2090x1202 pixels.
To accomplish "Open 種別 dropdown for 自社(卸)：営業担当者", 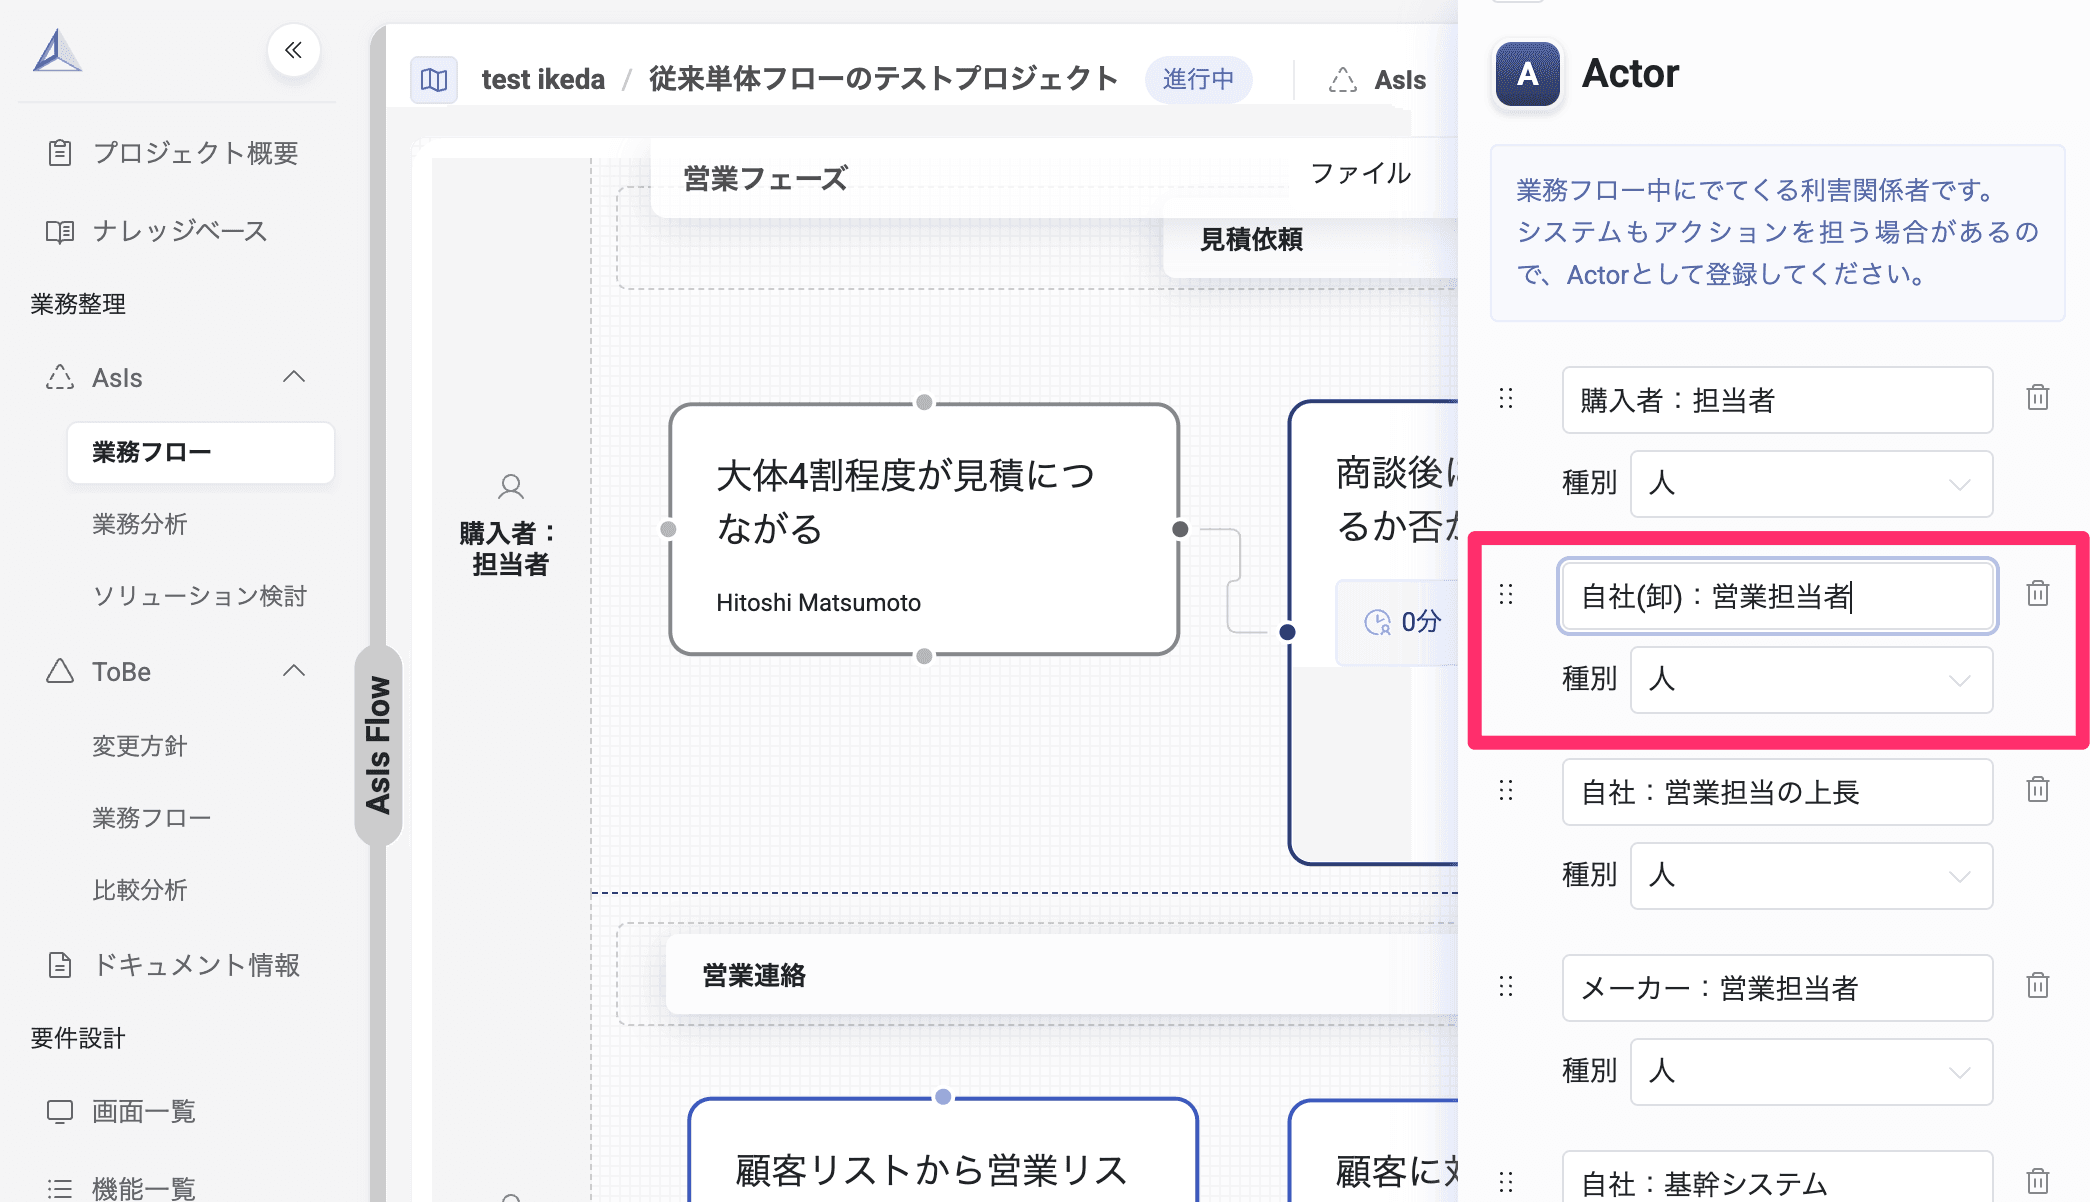I will click(x=1811, y=680).
